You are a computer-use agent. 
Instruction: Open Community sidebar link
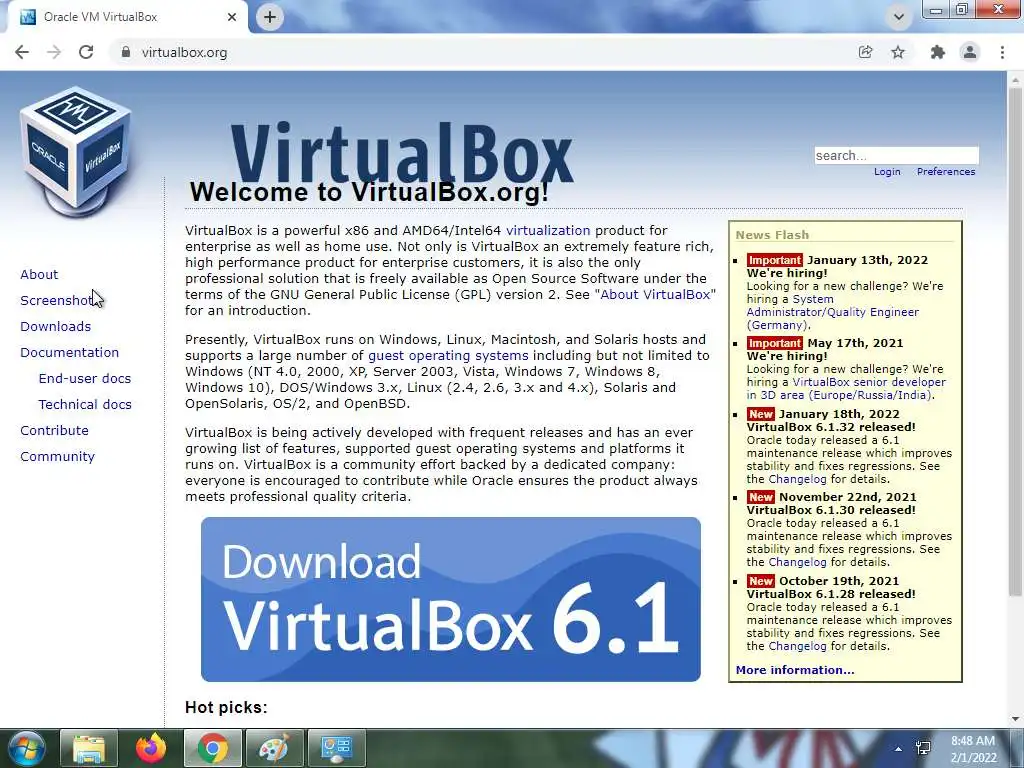pyautogui.click(x=57, y=457)
